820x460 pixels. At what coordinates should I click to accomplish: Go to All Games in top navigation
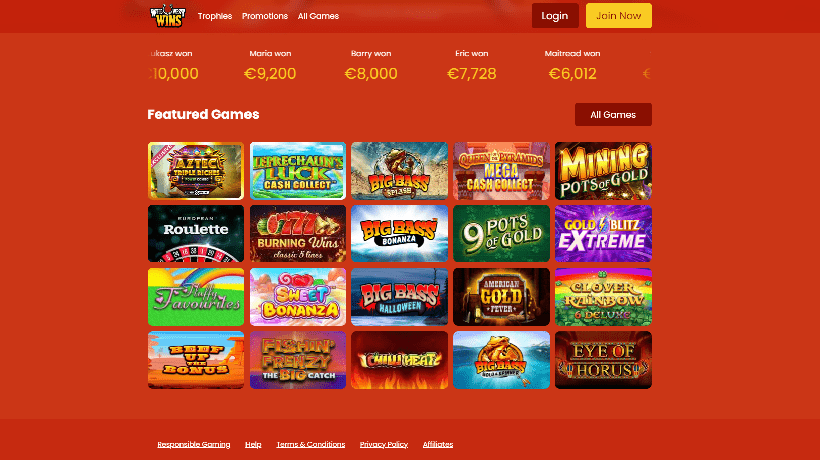tap(318, 16)
